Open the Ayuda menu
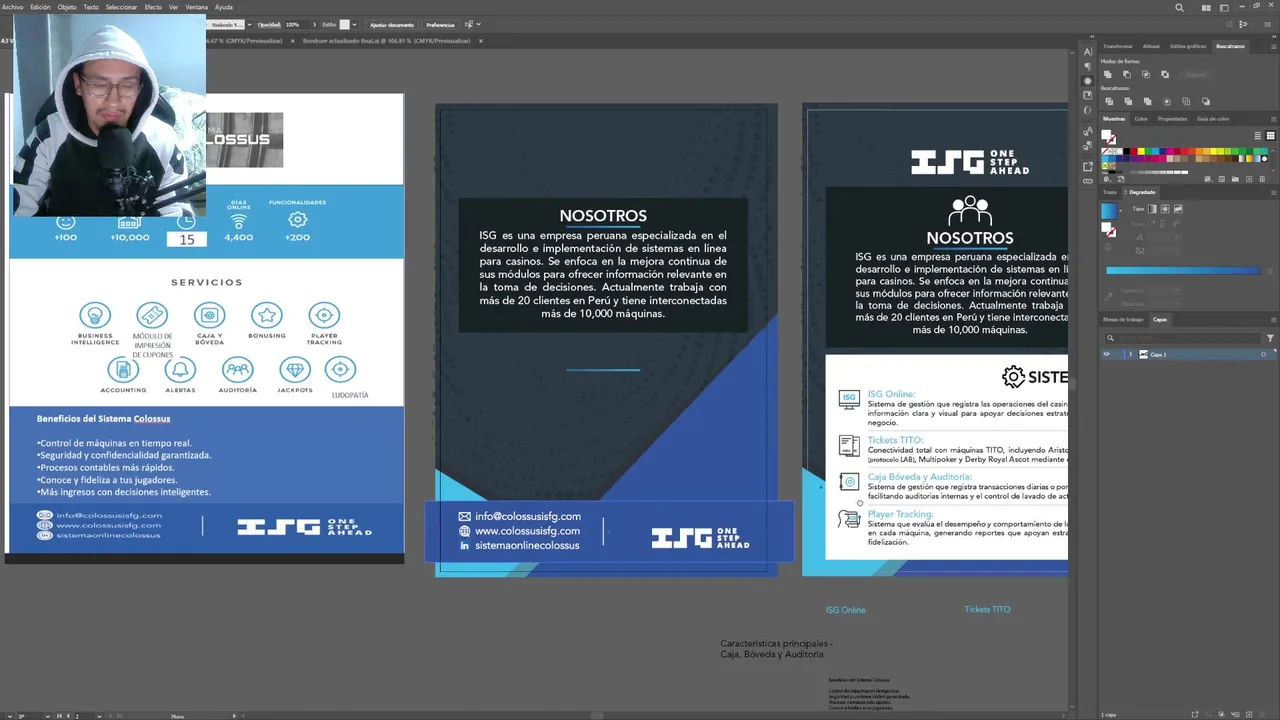1280x720 pixels. point(224,7)
